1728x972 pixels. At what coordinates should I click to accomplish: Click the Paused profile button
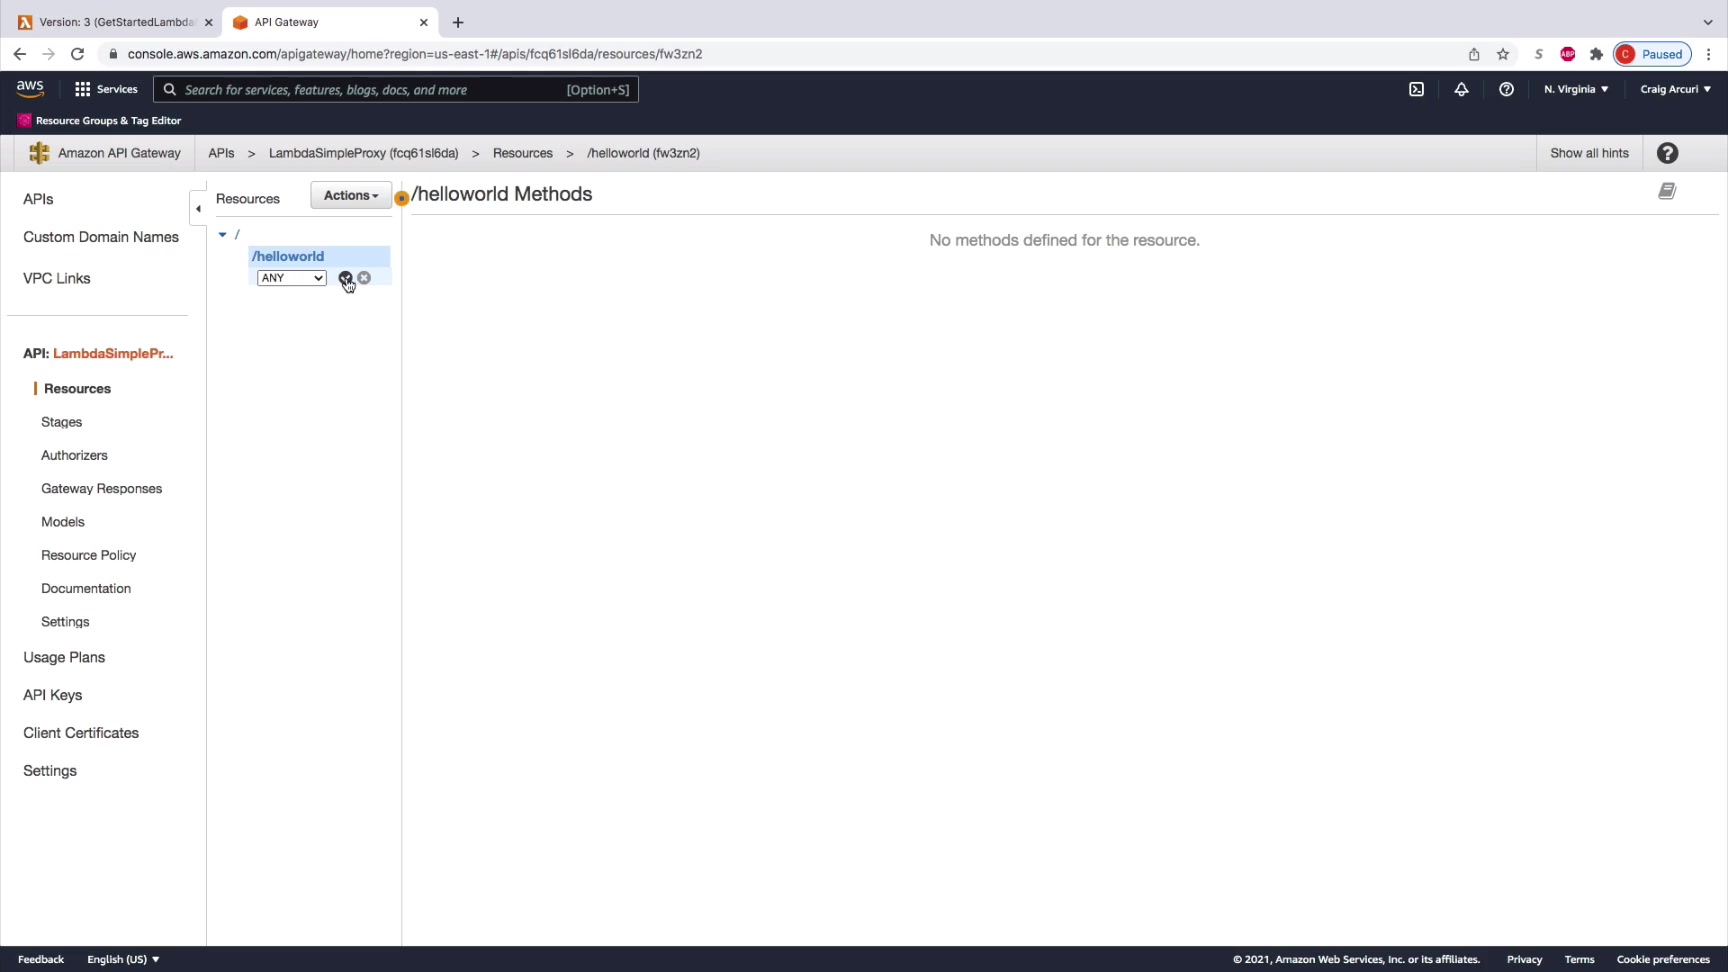(x=1652, y=54)
